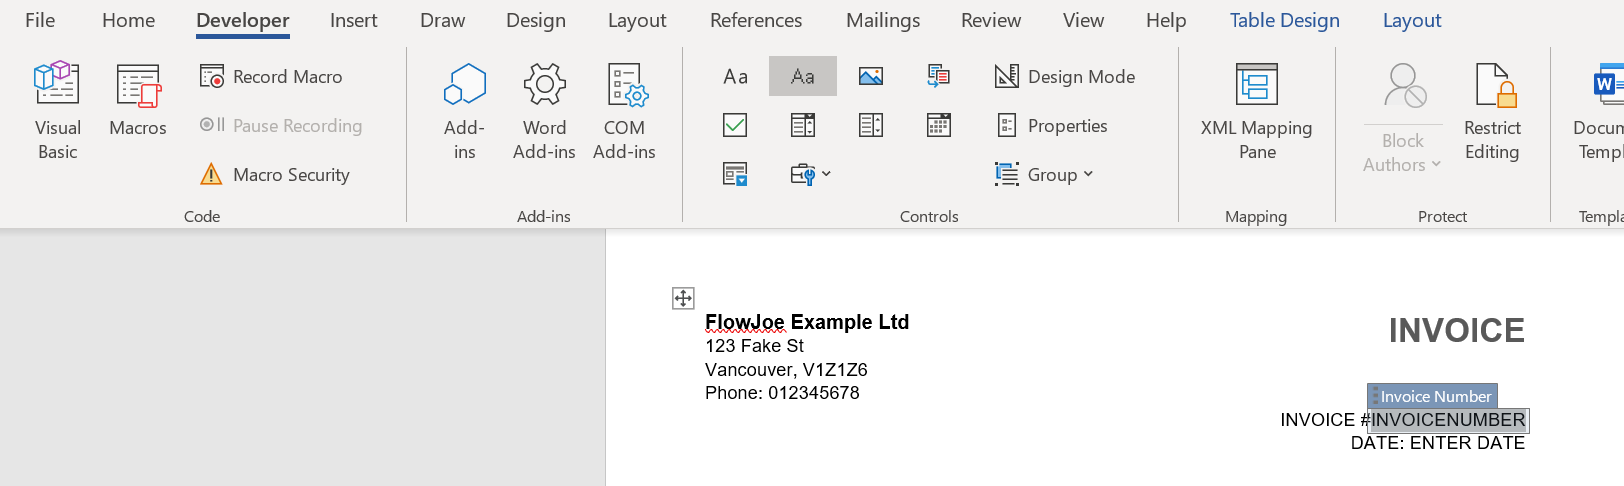Insert a Building Block Gallery control
The height and width of the screenshot is (486, 1624).
[938, 76]
